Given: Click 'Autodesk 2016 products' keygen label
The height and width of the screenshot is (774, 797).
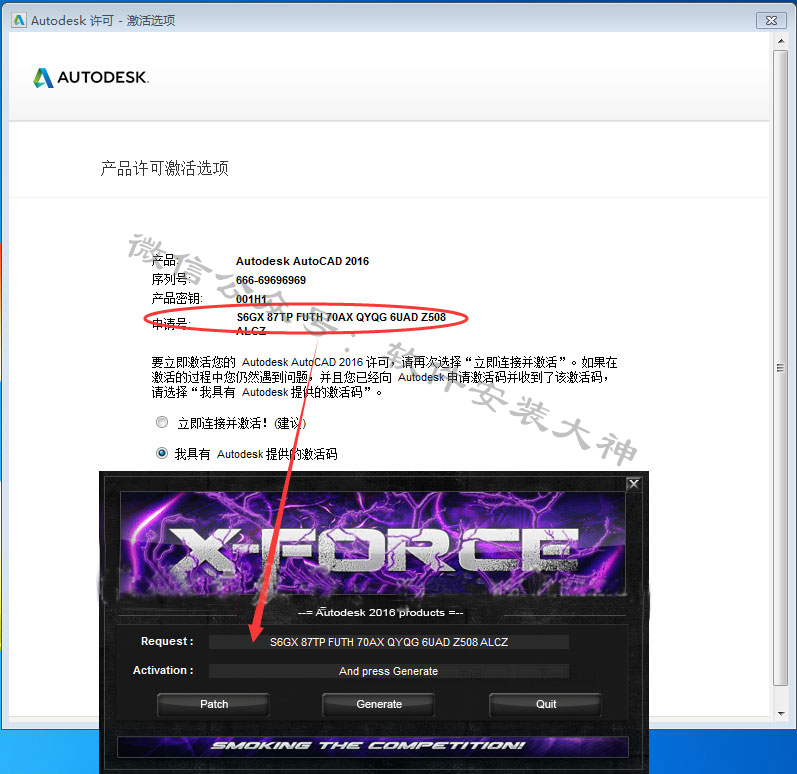Looking at the screenshot, I should coord(381,612).
